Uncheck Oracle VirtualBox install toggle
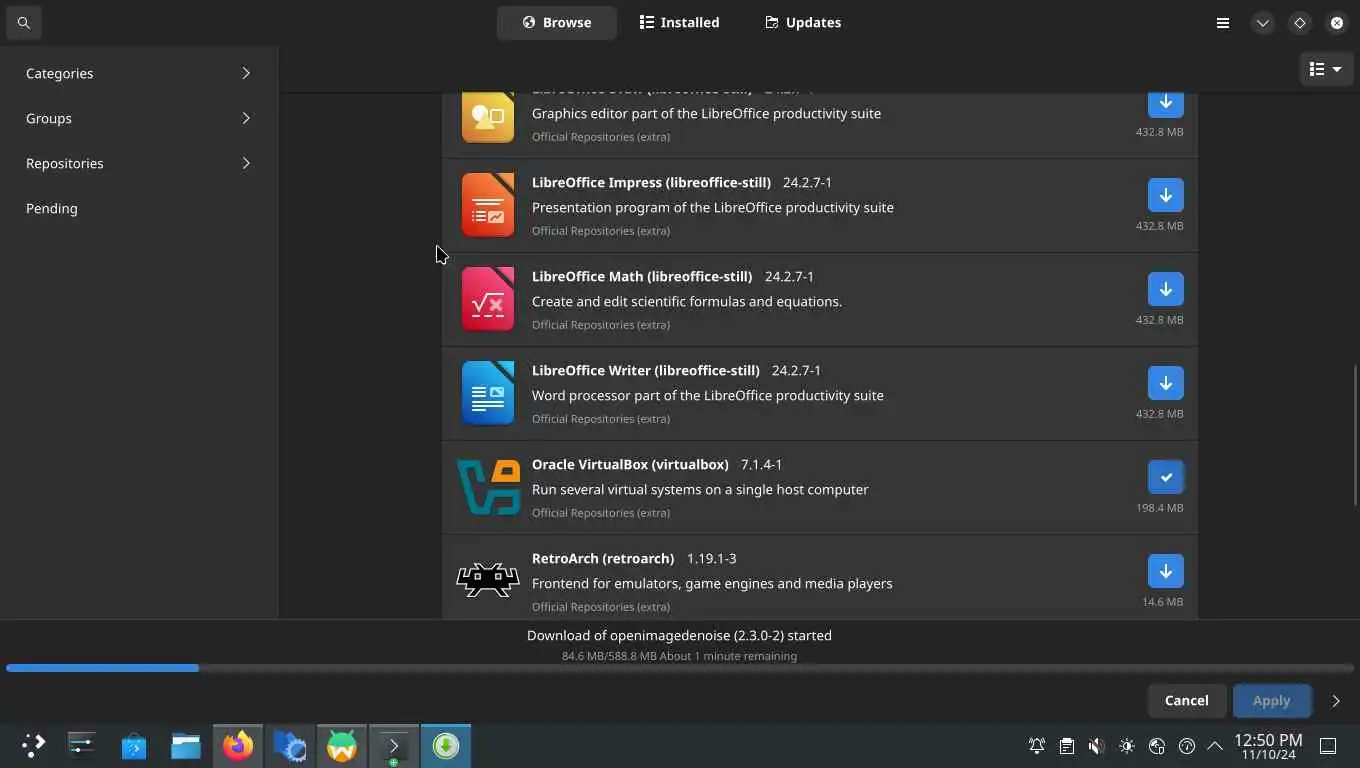This screenshot has width=1360, height=768. (1166, 477)
